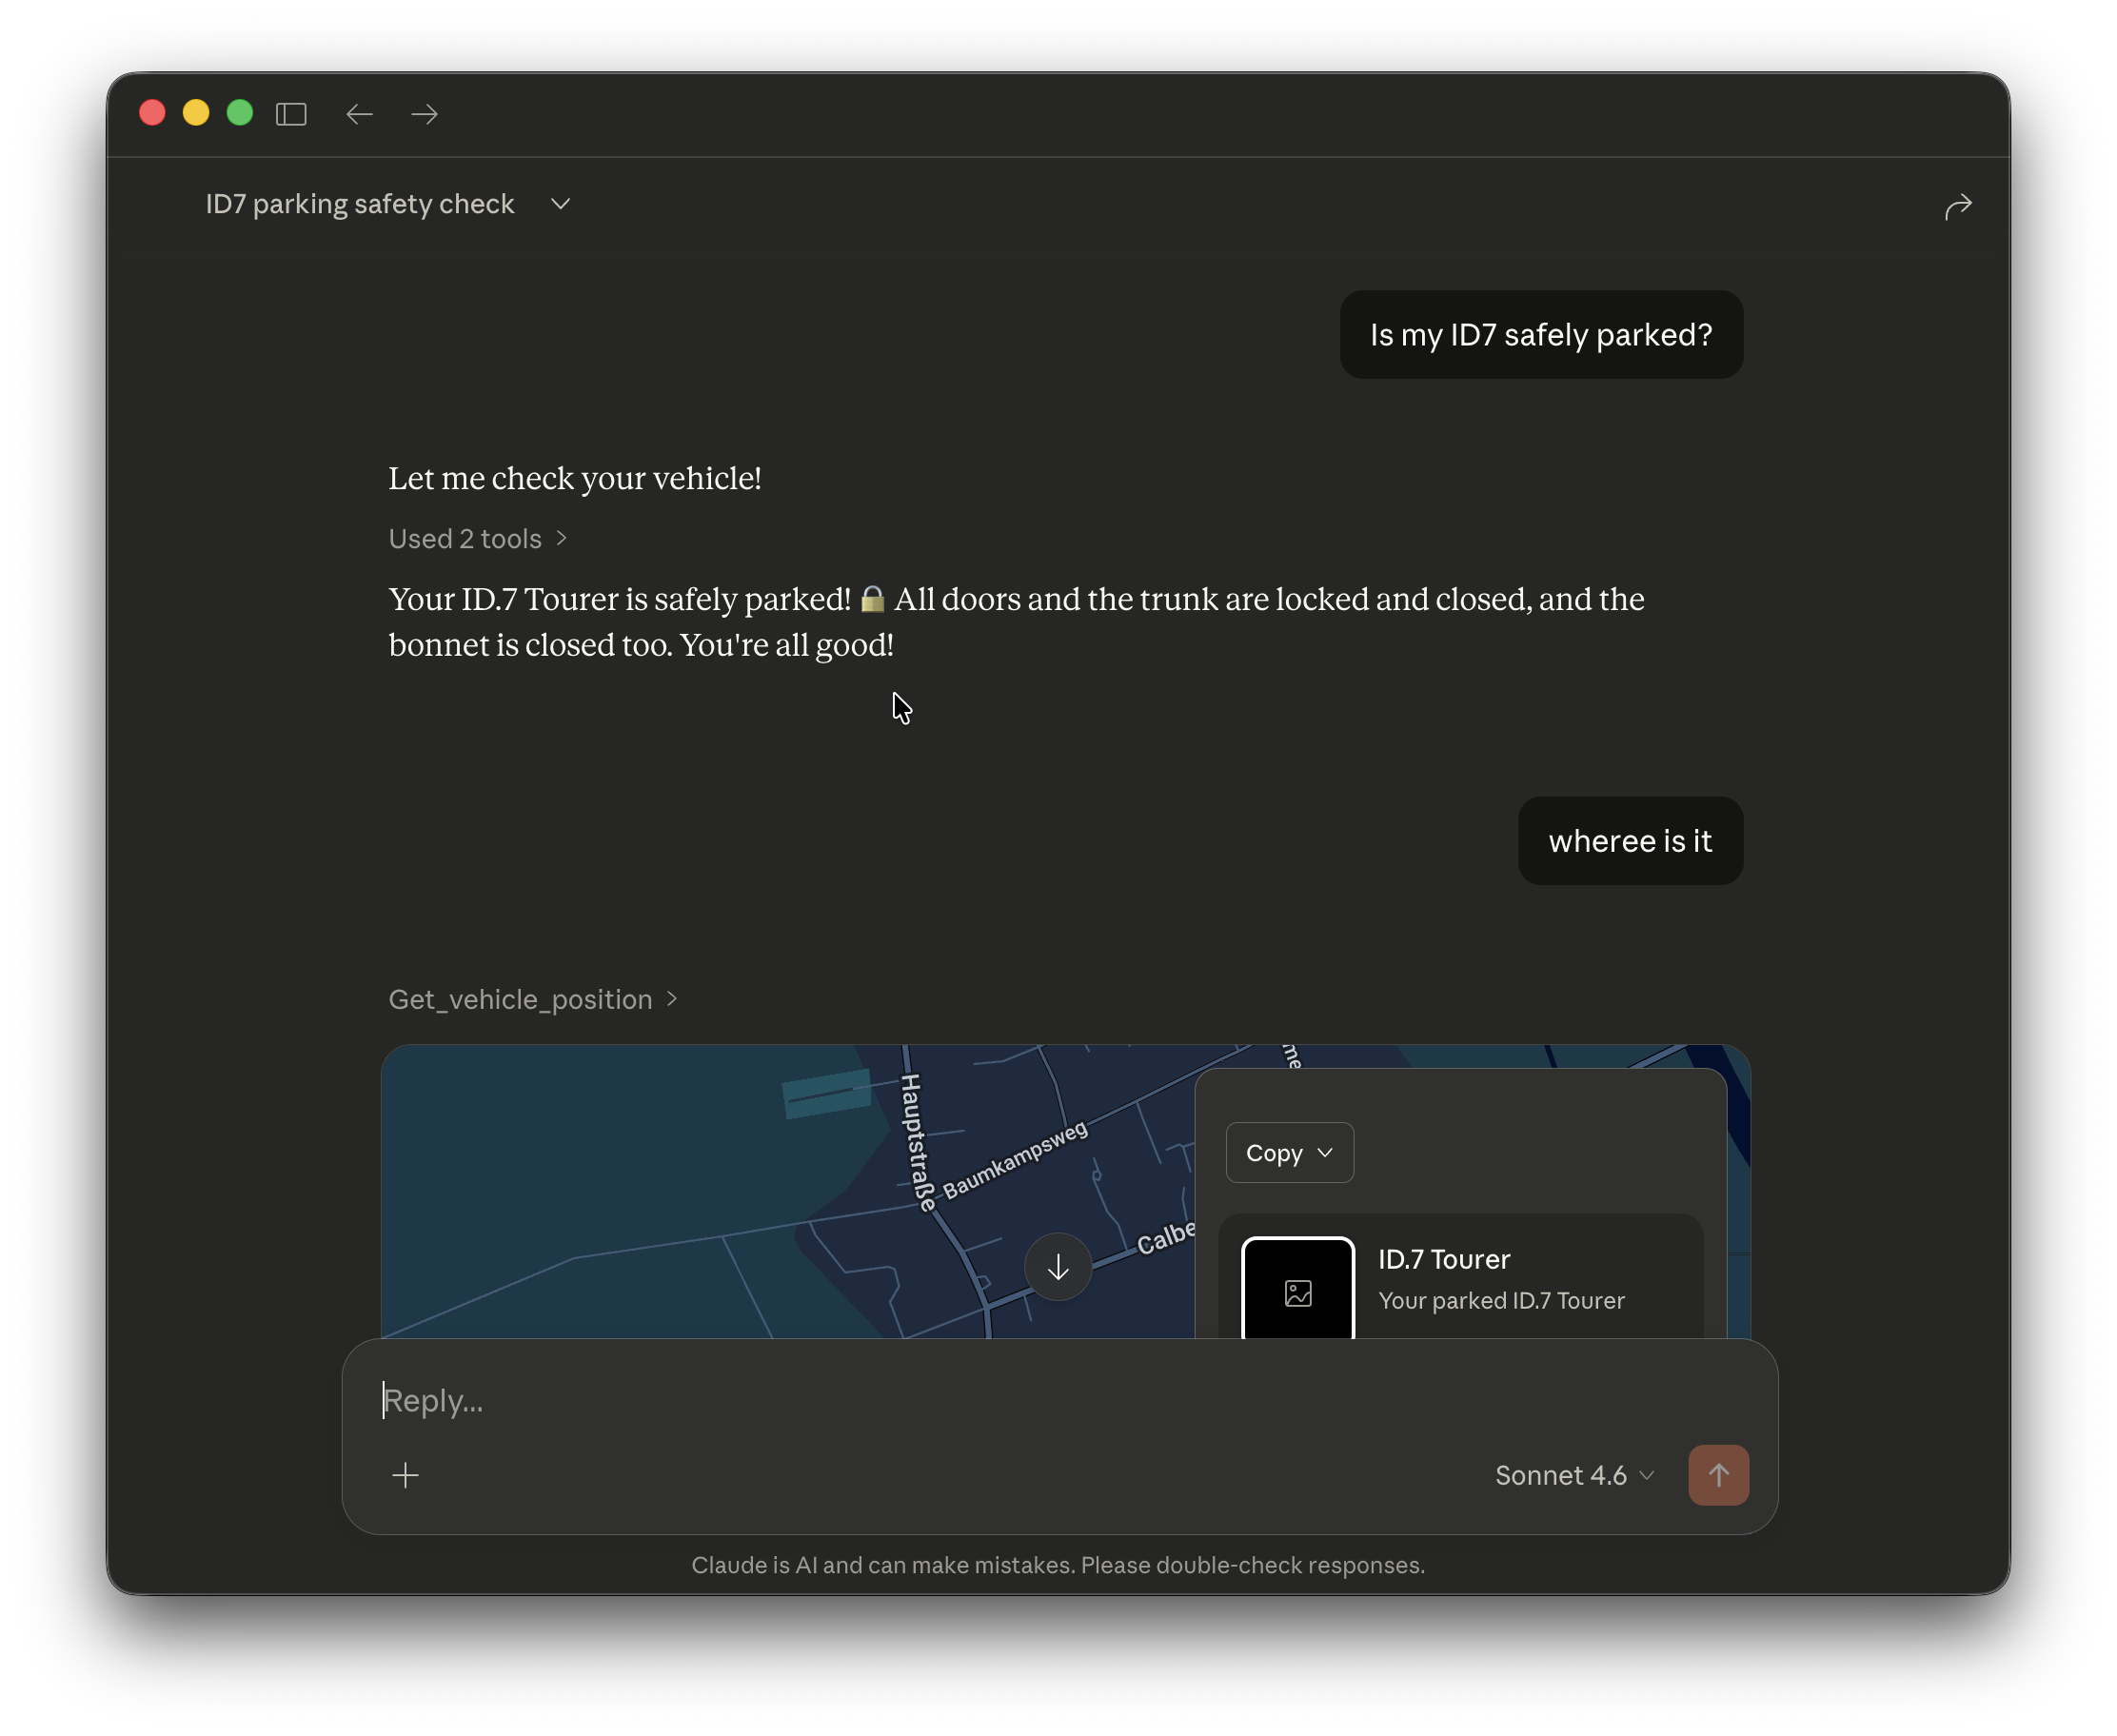Open the chat title dropdown chevron
The image size is (2117, 1736).
pos(560,204)
